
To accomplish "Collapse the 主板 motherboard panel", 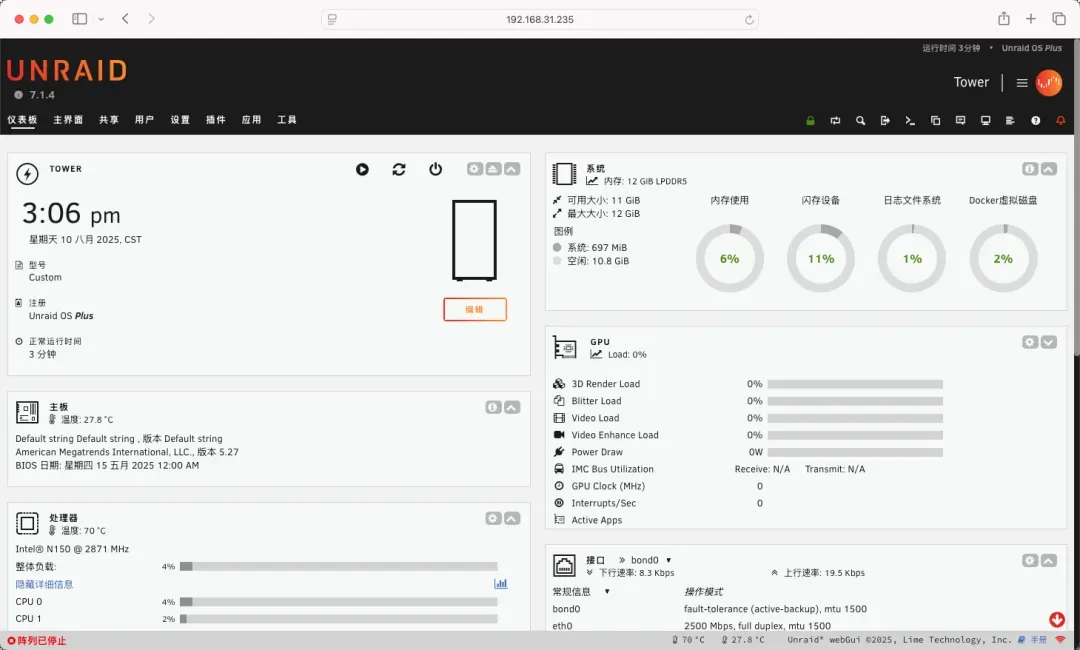I will (x=512, y=407).
